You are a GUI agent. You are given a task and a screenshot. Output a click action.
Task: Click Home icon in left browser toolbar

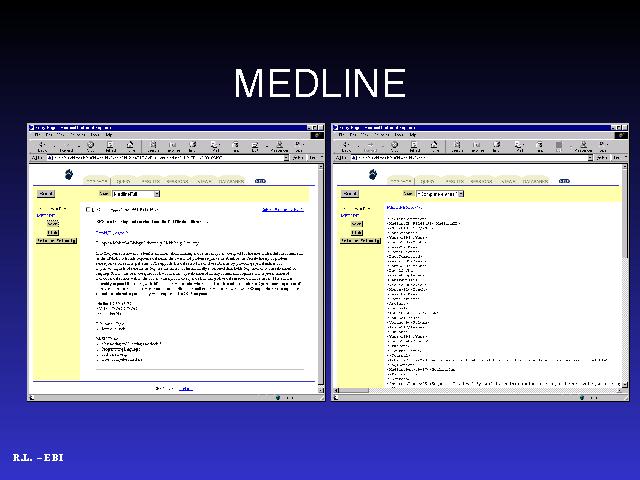point(130,146)
